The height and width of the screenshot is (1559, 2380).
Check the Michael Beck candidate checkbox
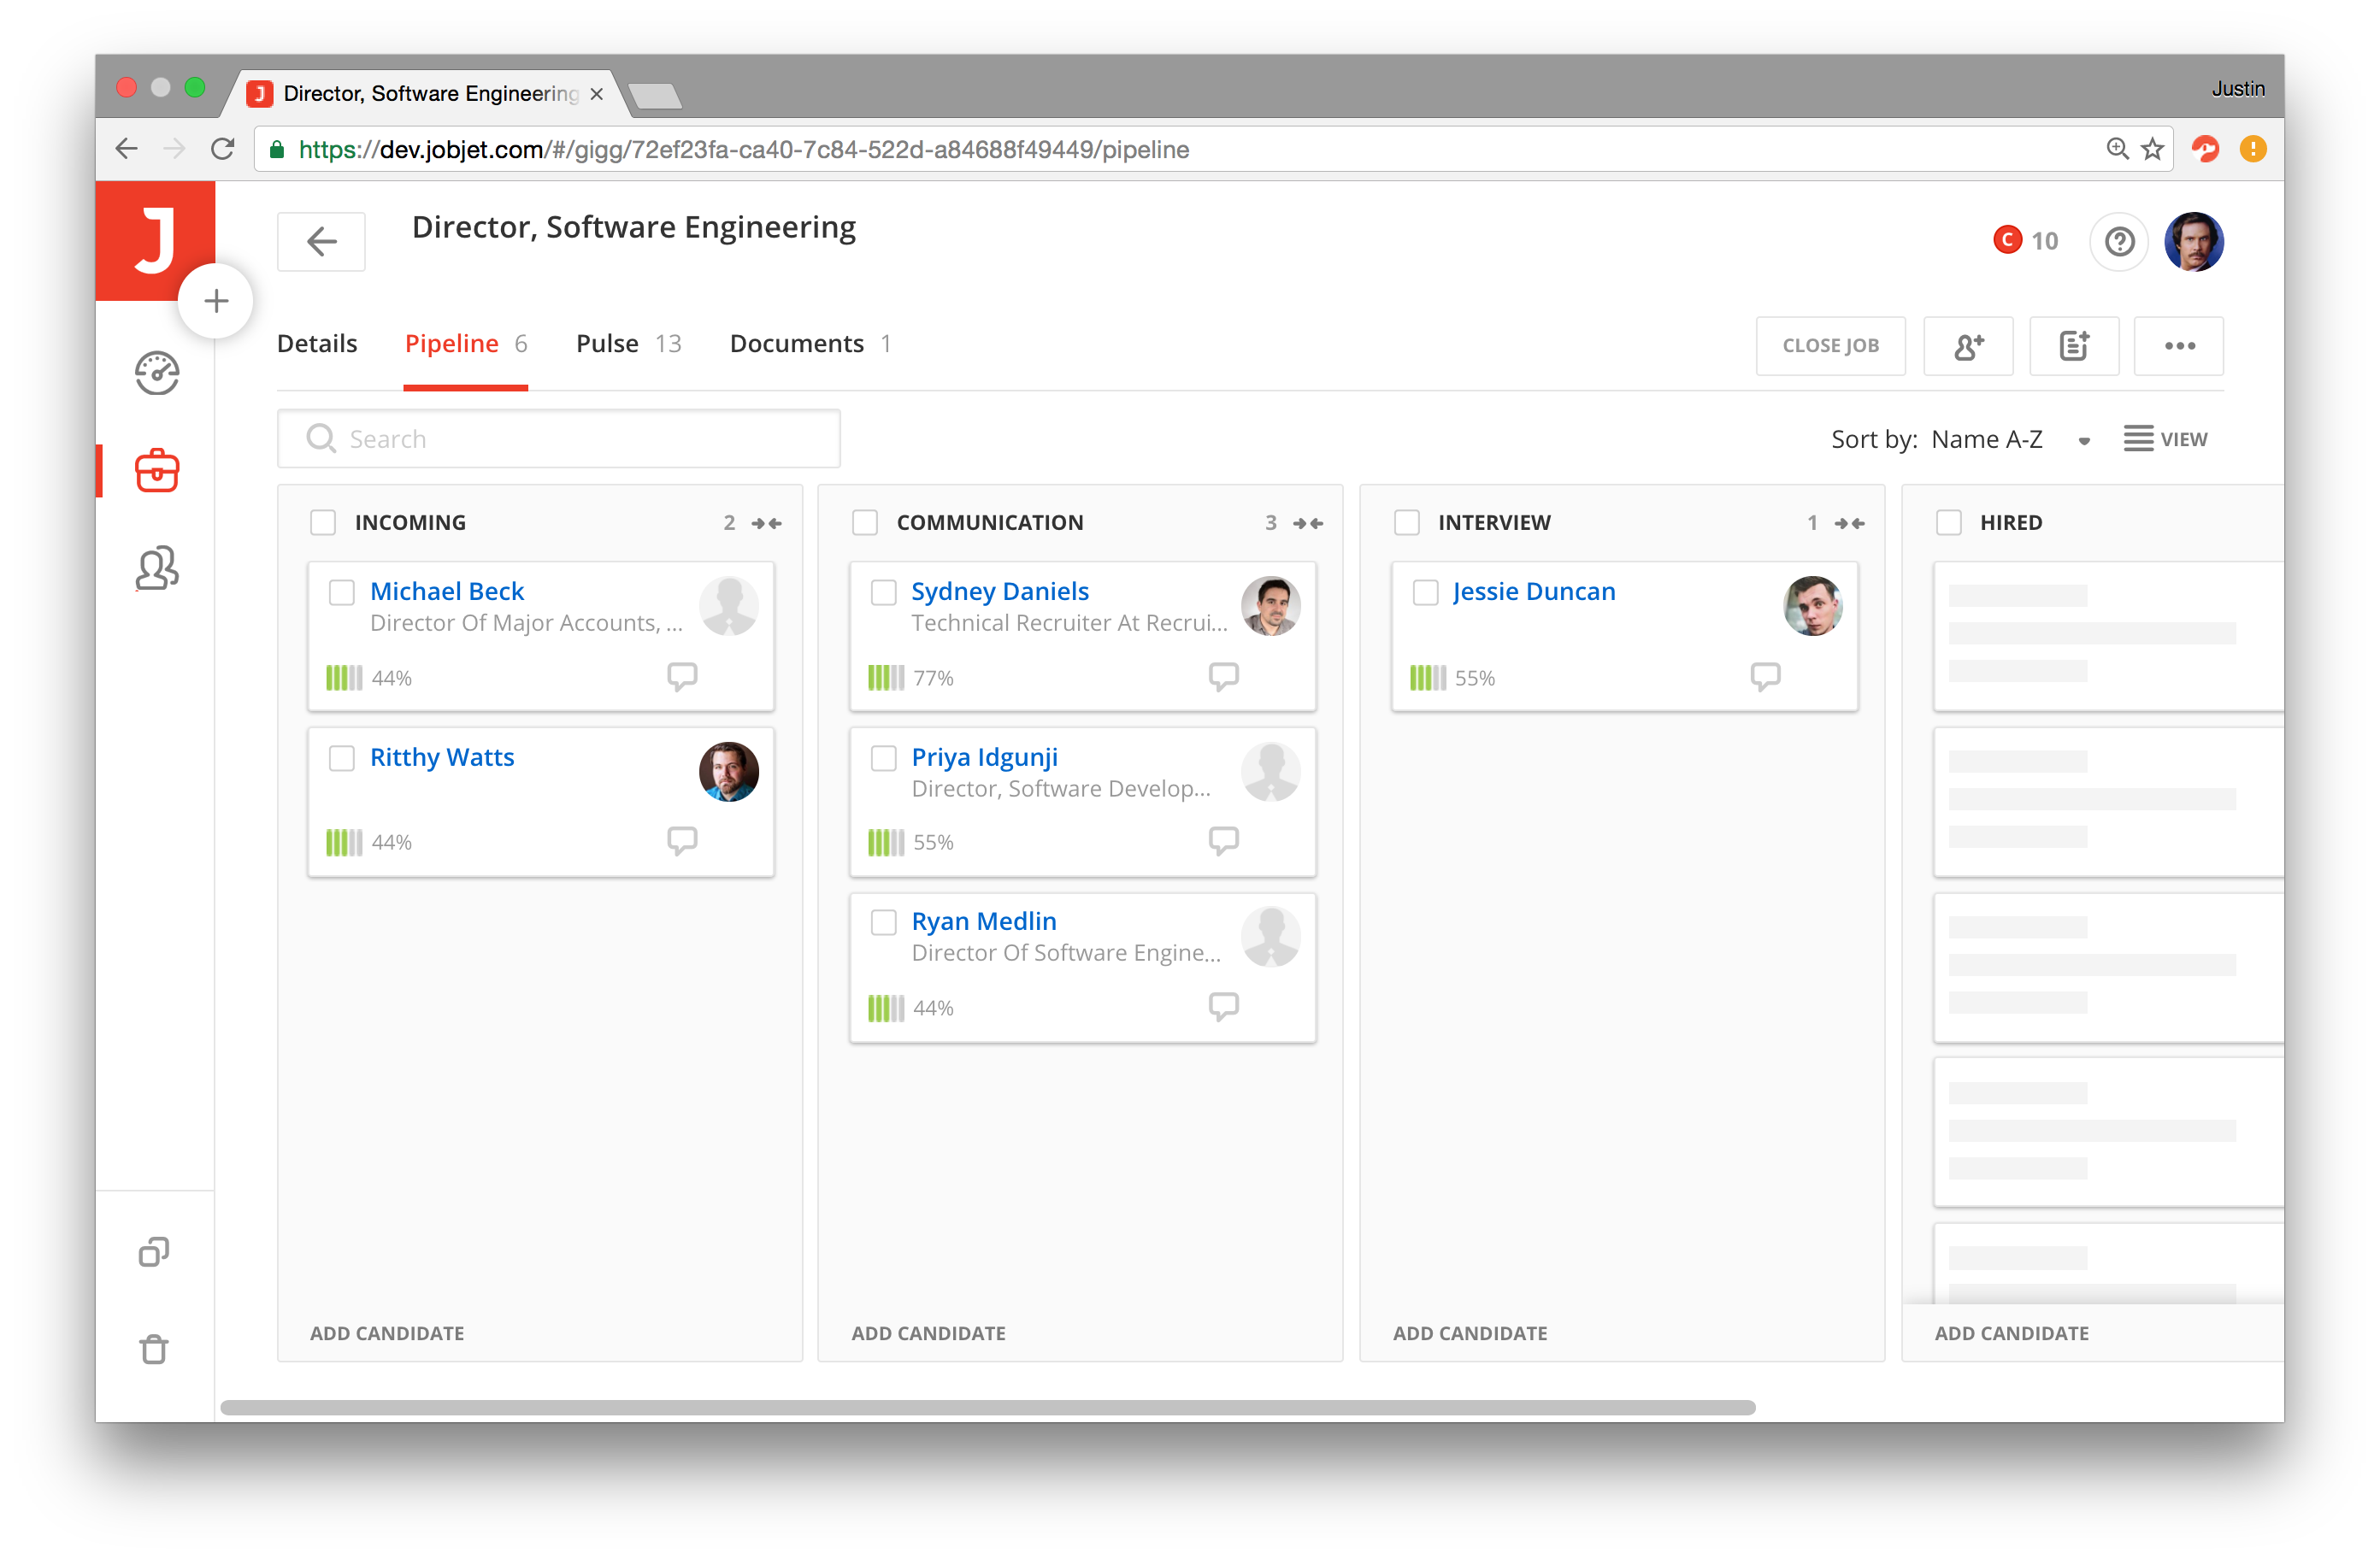coord(342,592)
